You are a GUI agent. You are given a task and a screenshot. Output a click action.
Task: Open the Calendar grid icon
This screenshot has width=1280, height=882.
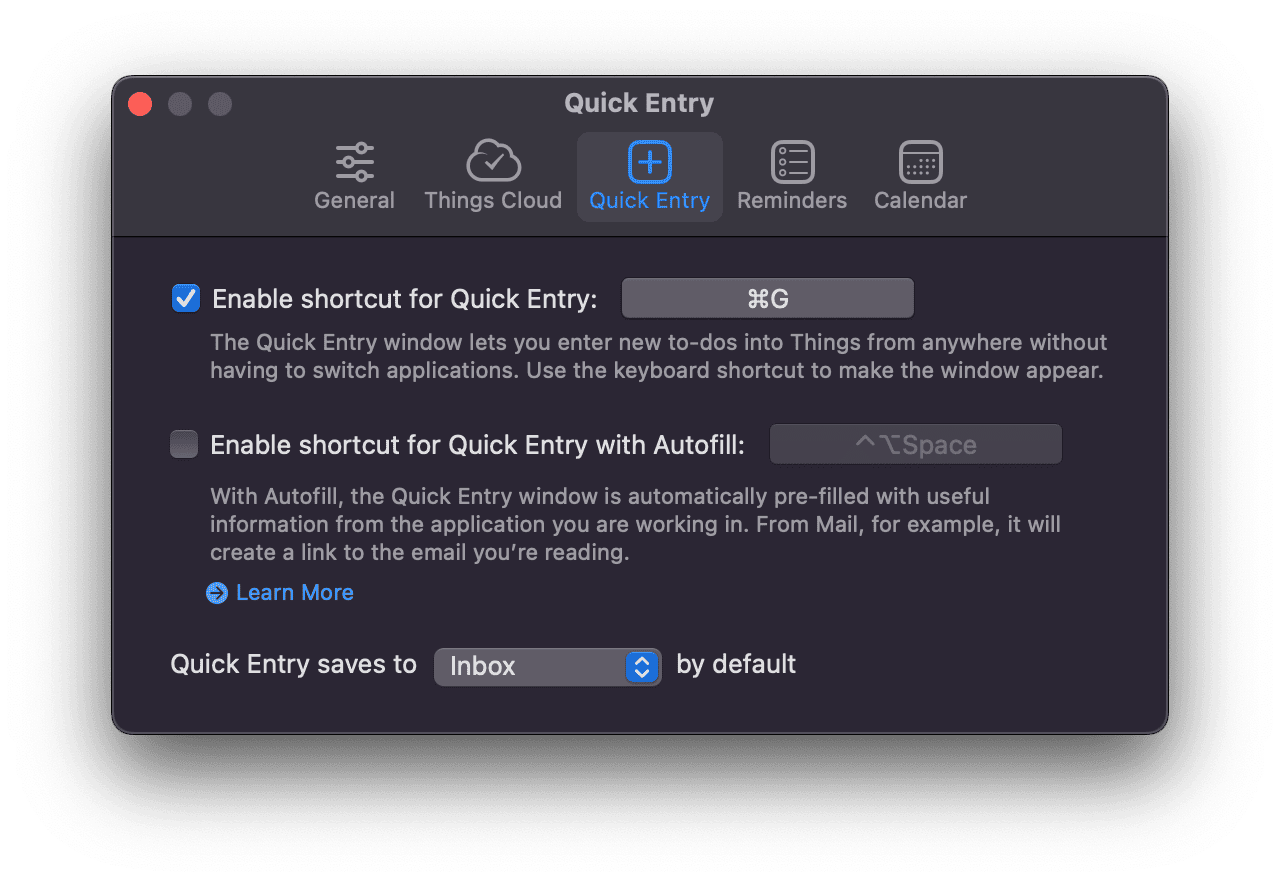(920, 162)
